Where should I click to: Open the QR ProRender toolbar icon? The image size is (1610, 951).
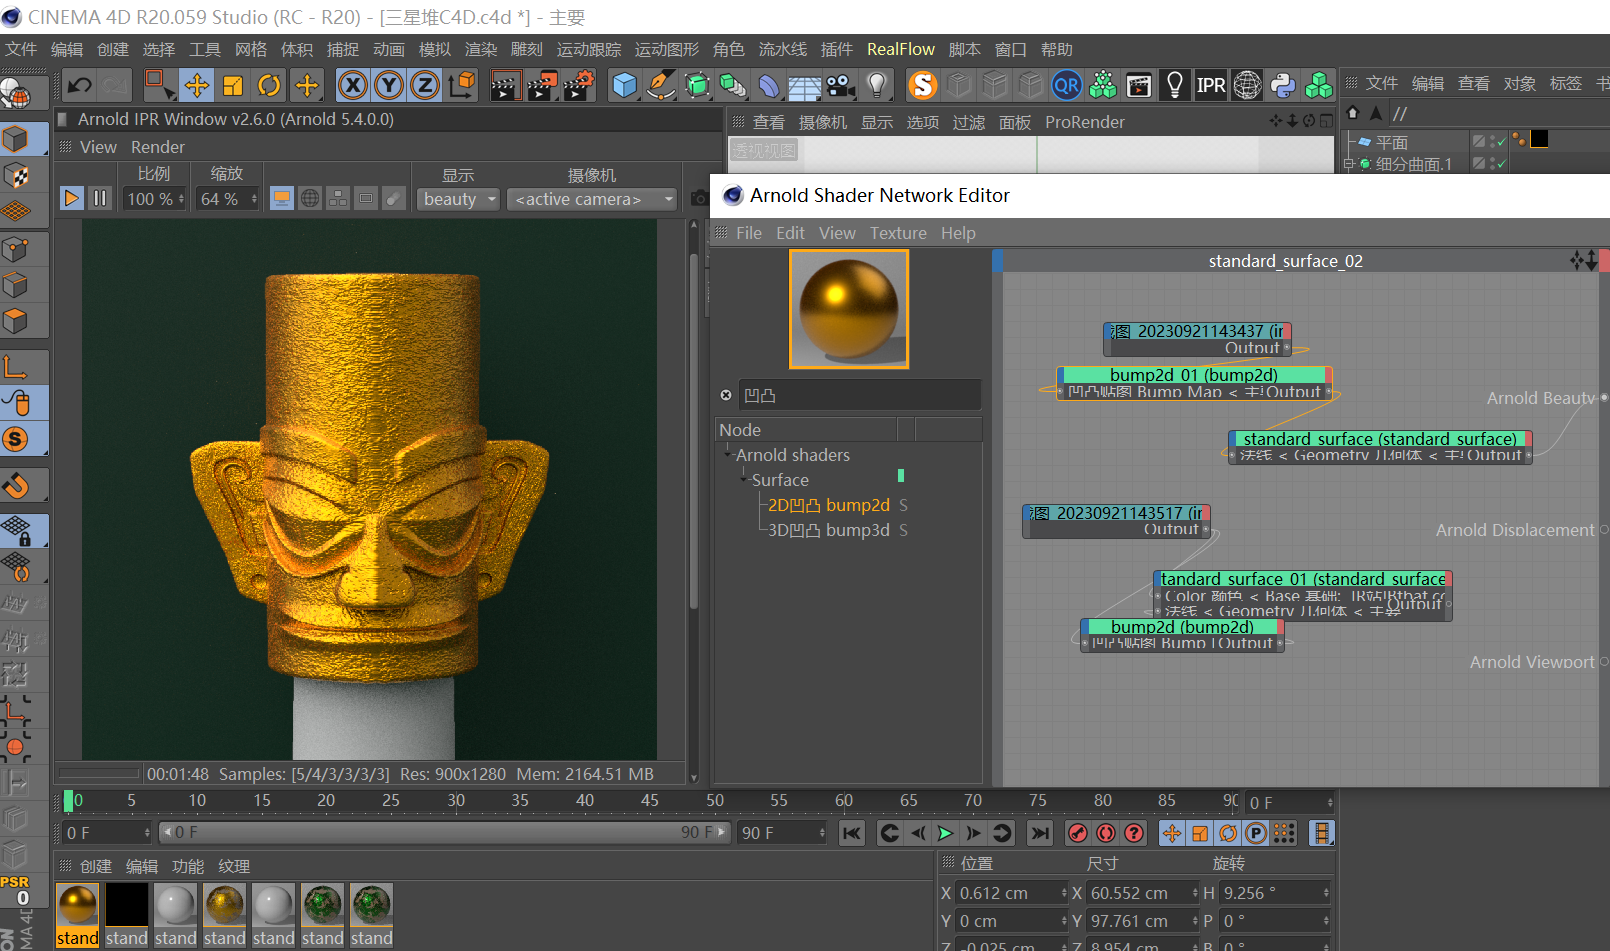click(x=1067, y=85)
